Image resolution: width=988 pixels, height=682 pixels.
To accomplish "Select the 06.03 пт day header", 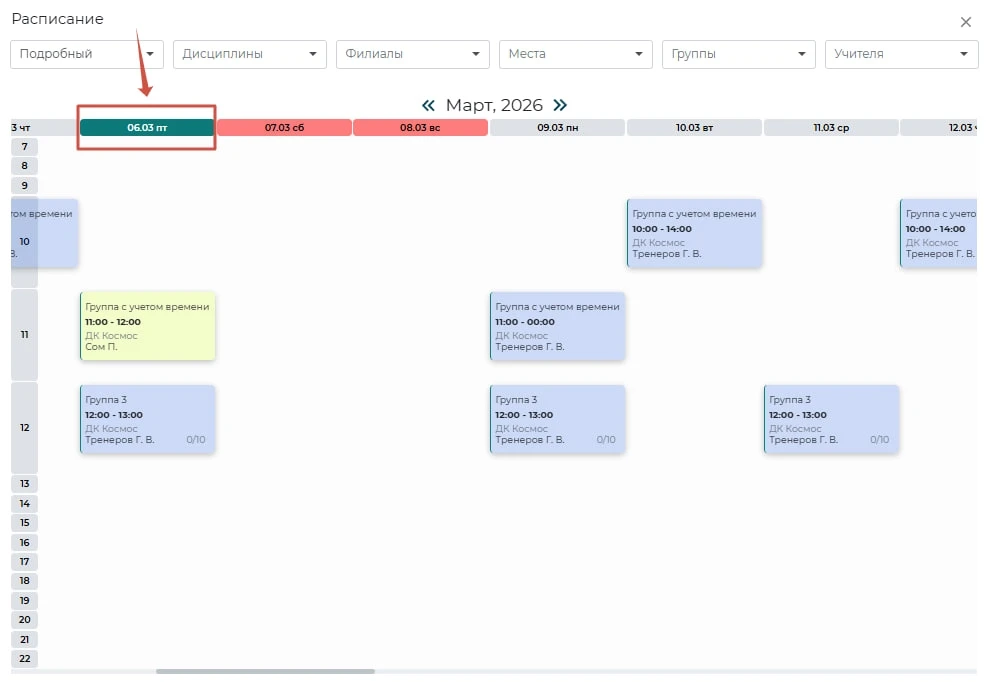I will pyautogui.click(x=147, y=128).
